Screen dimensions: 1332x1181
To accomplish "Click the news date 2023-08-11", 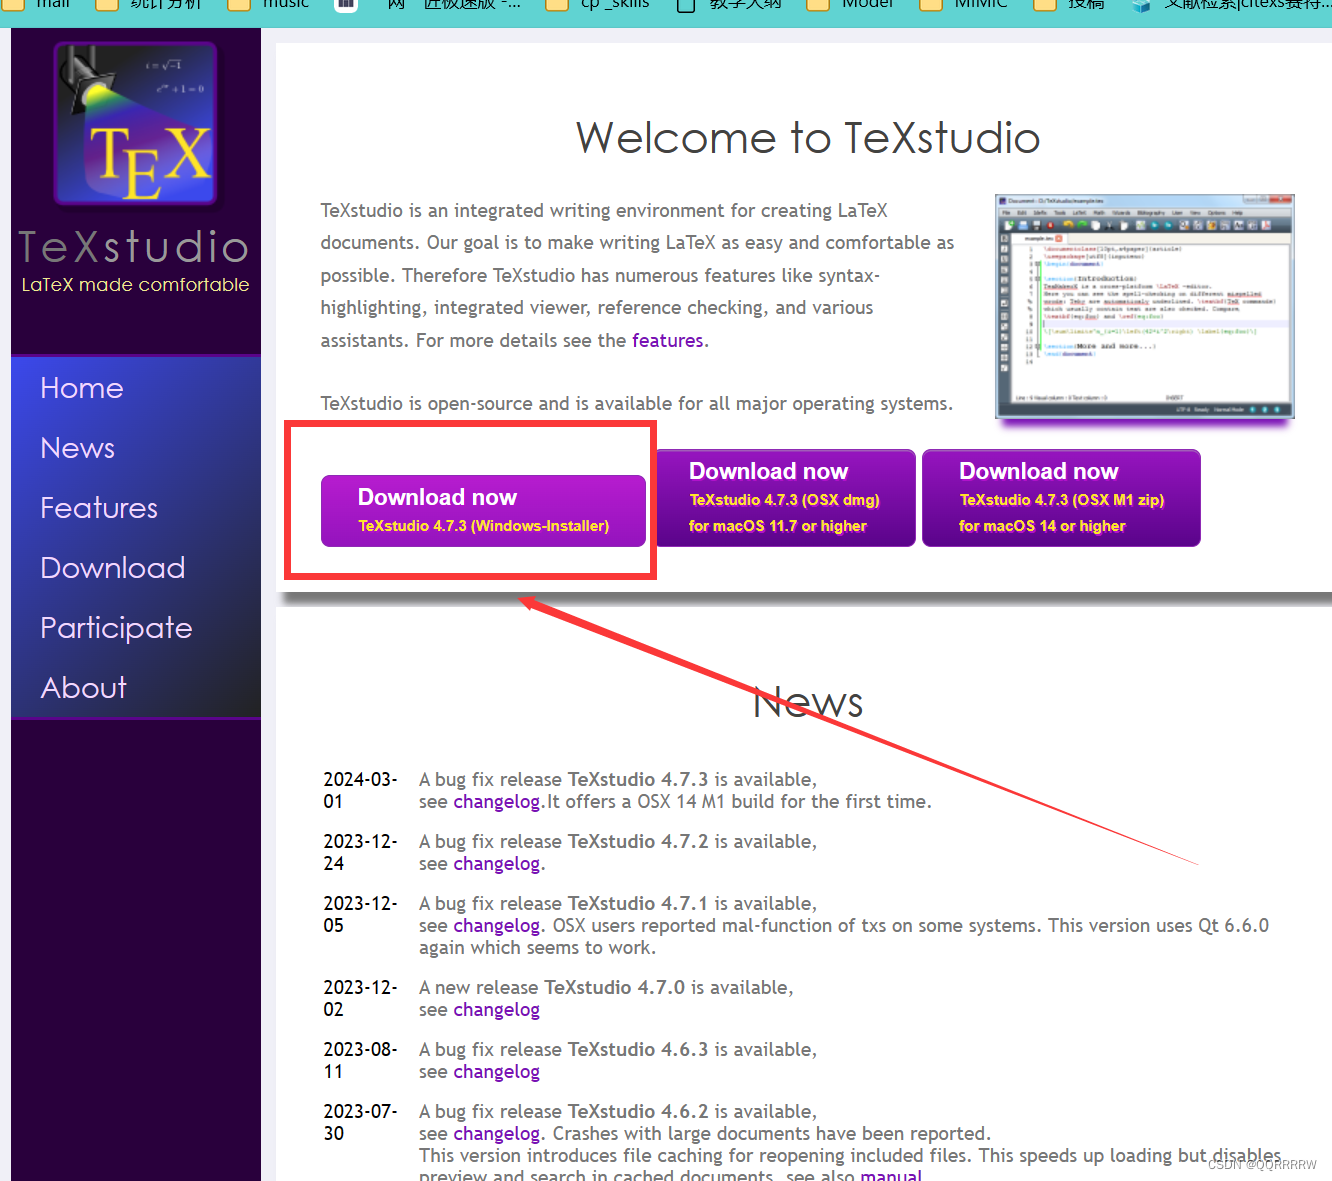I will pyautogui.click(x=360, y=1060).
